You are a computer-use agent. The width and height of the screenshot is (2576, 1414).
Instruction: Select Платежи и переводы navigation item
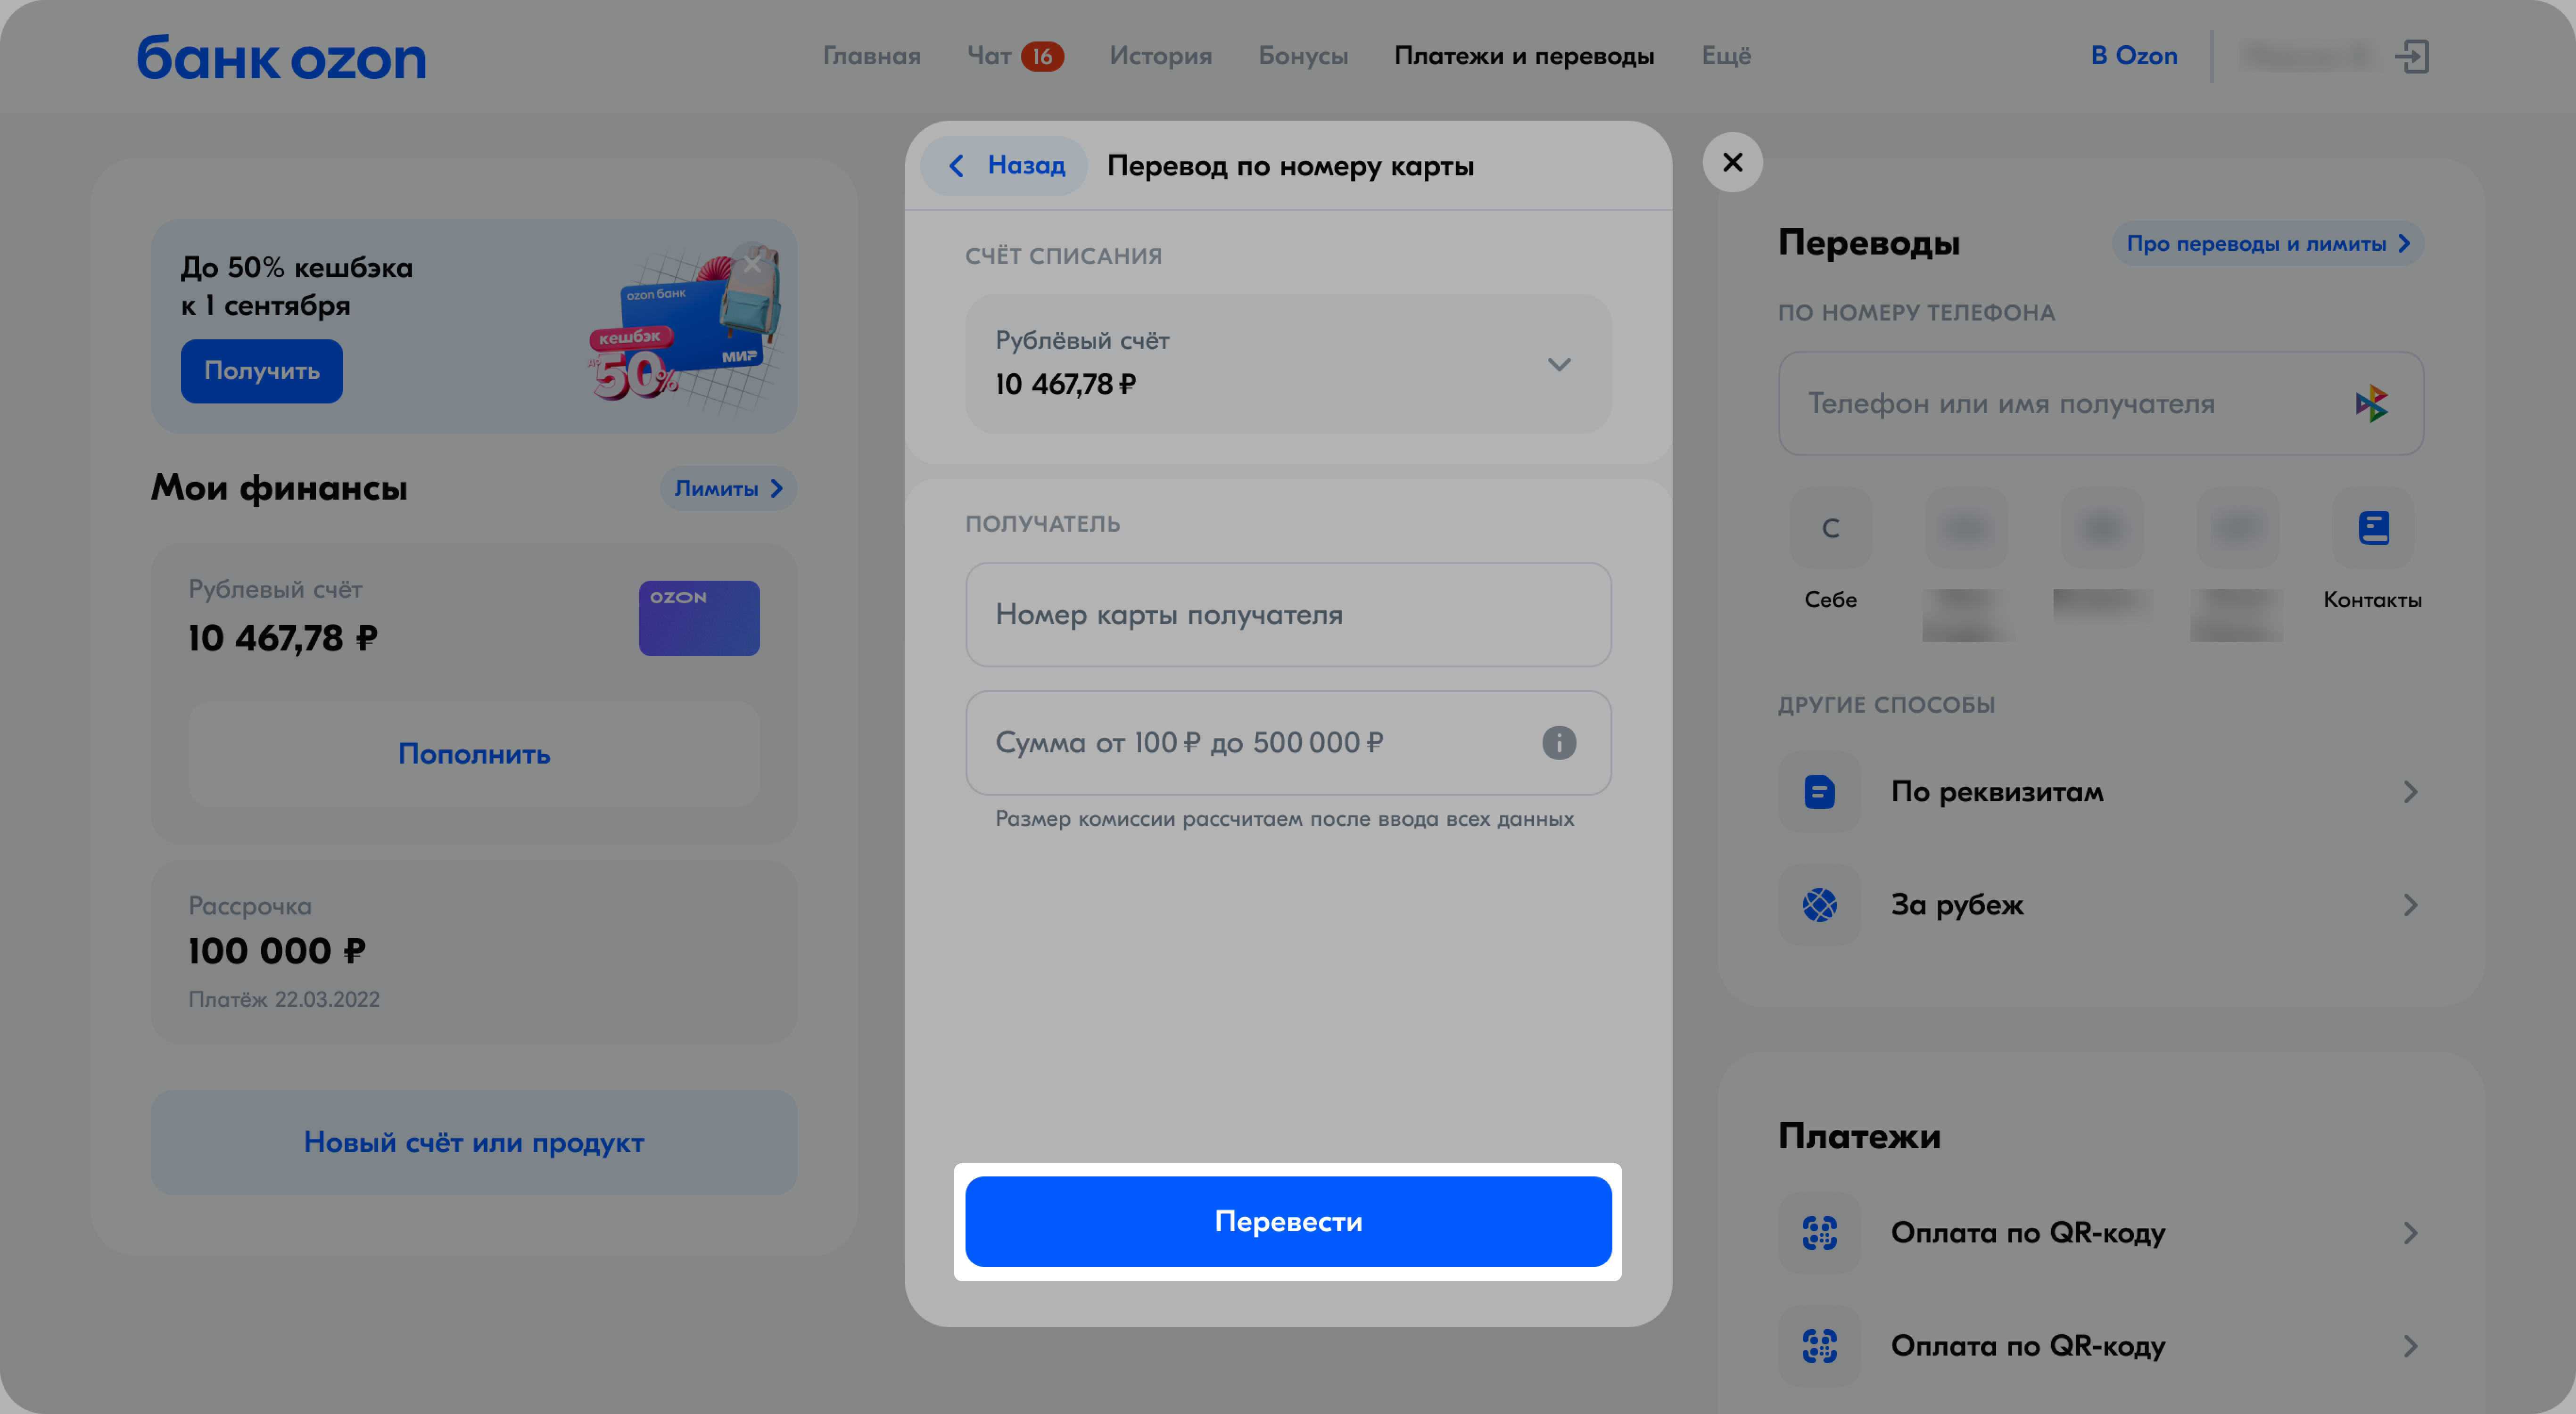(1524, 56)
